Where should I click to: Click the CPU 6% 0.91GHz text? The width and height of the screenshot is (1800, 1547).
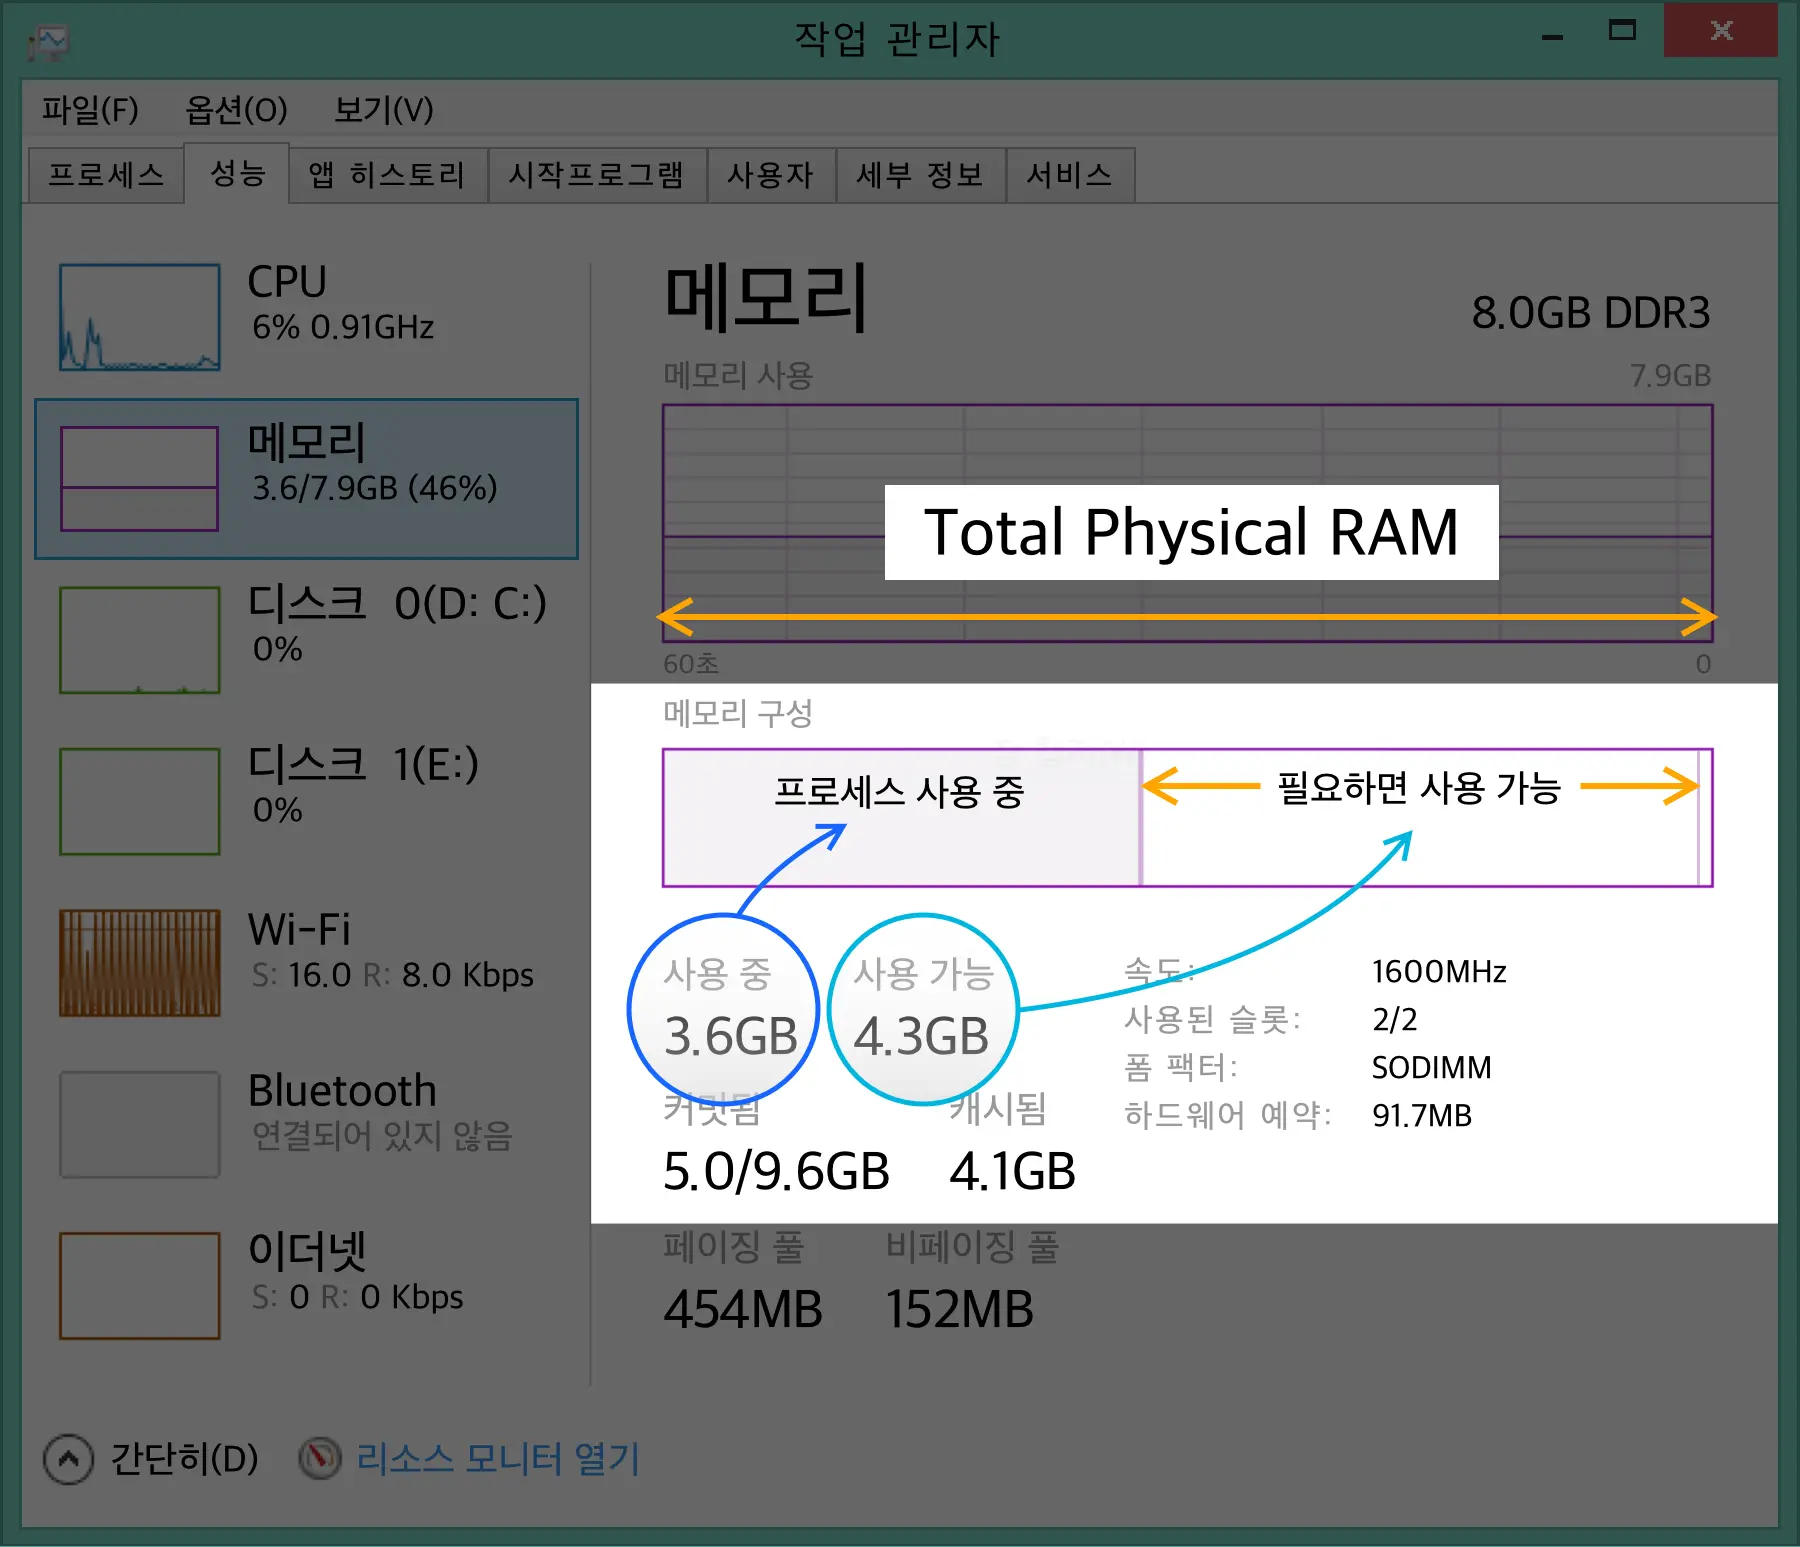click(342, 327)
